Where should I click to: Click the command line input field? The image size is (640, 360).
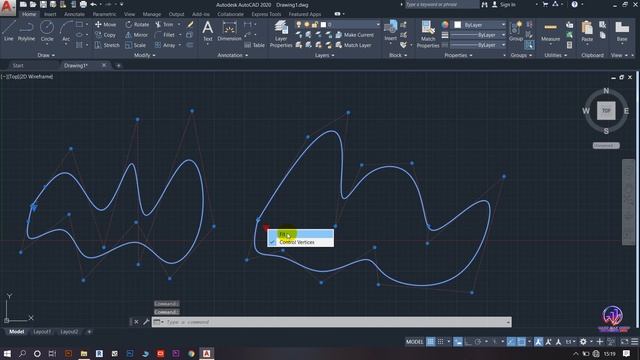tap(331, 322)
